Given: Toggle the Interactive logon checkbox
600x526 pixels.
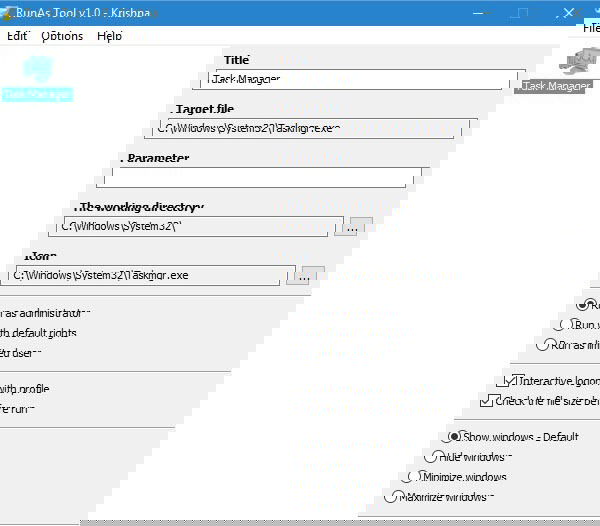Looking at the screenshot, I should click(509, 381).
